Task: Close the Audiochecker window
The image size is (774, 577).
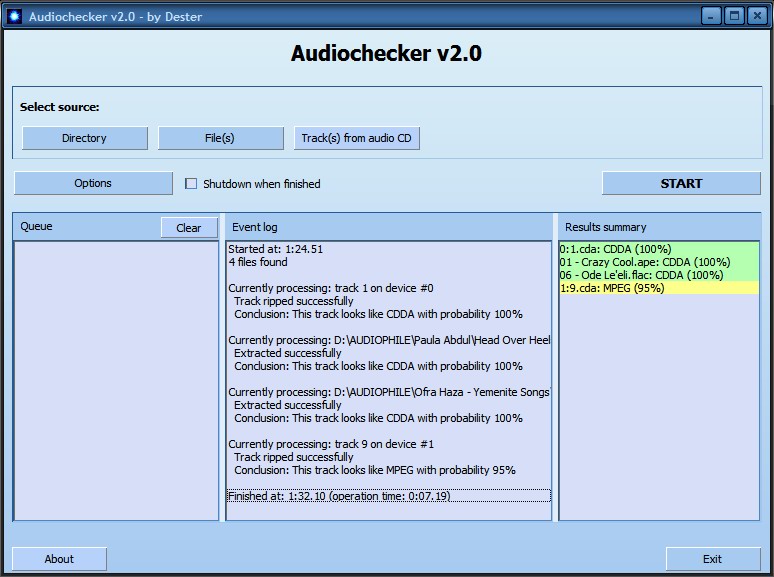Action: [757, 16]
